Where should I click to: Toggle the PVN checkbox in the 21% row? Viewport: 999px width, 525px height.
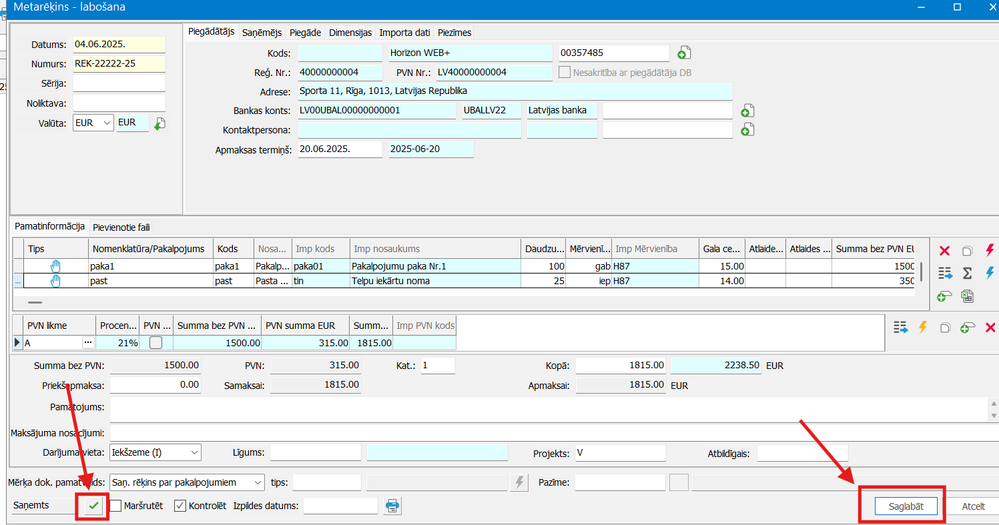pos(155,343)
